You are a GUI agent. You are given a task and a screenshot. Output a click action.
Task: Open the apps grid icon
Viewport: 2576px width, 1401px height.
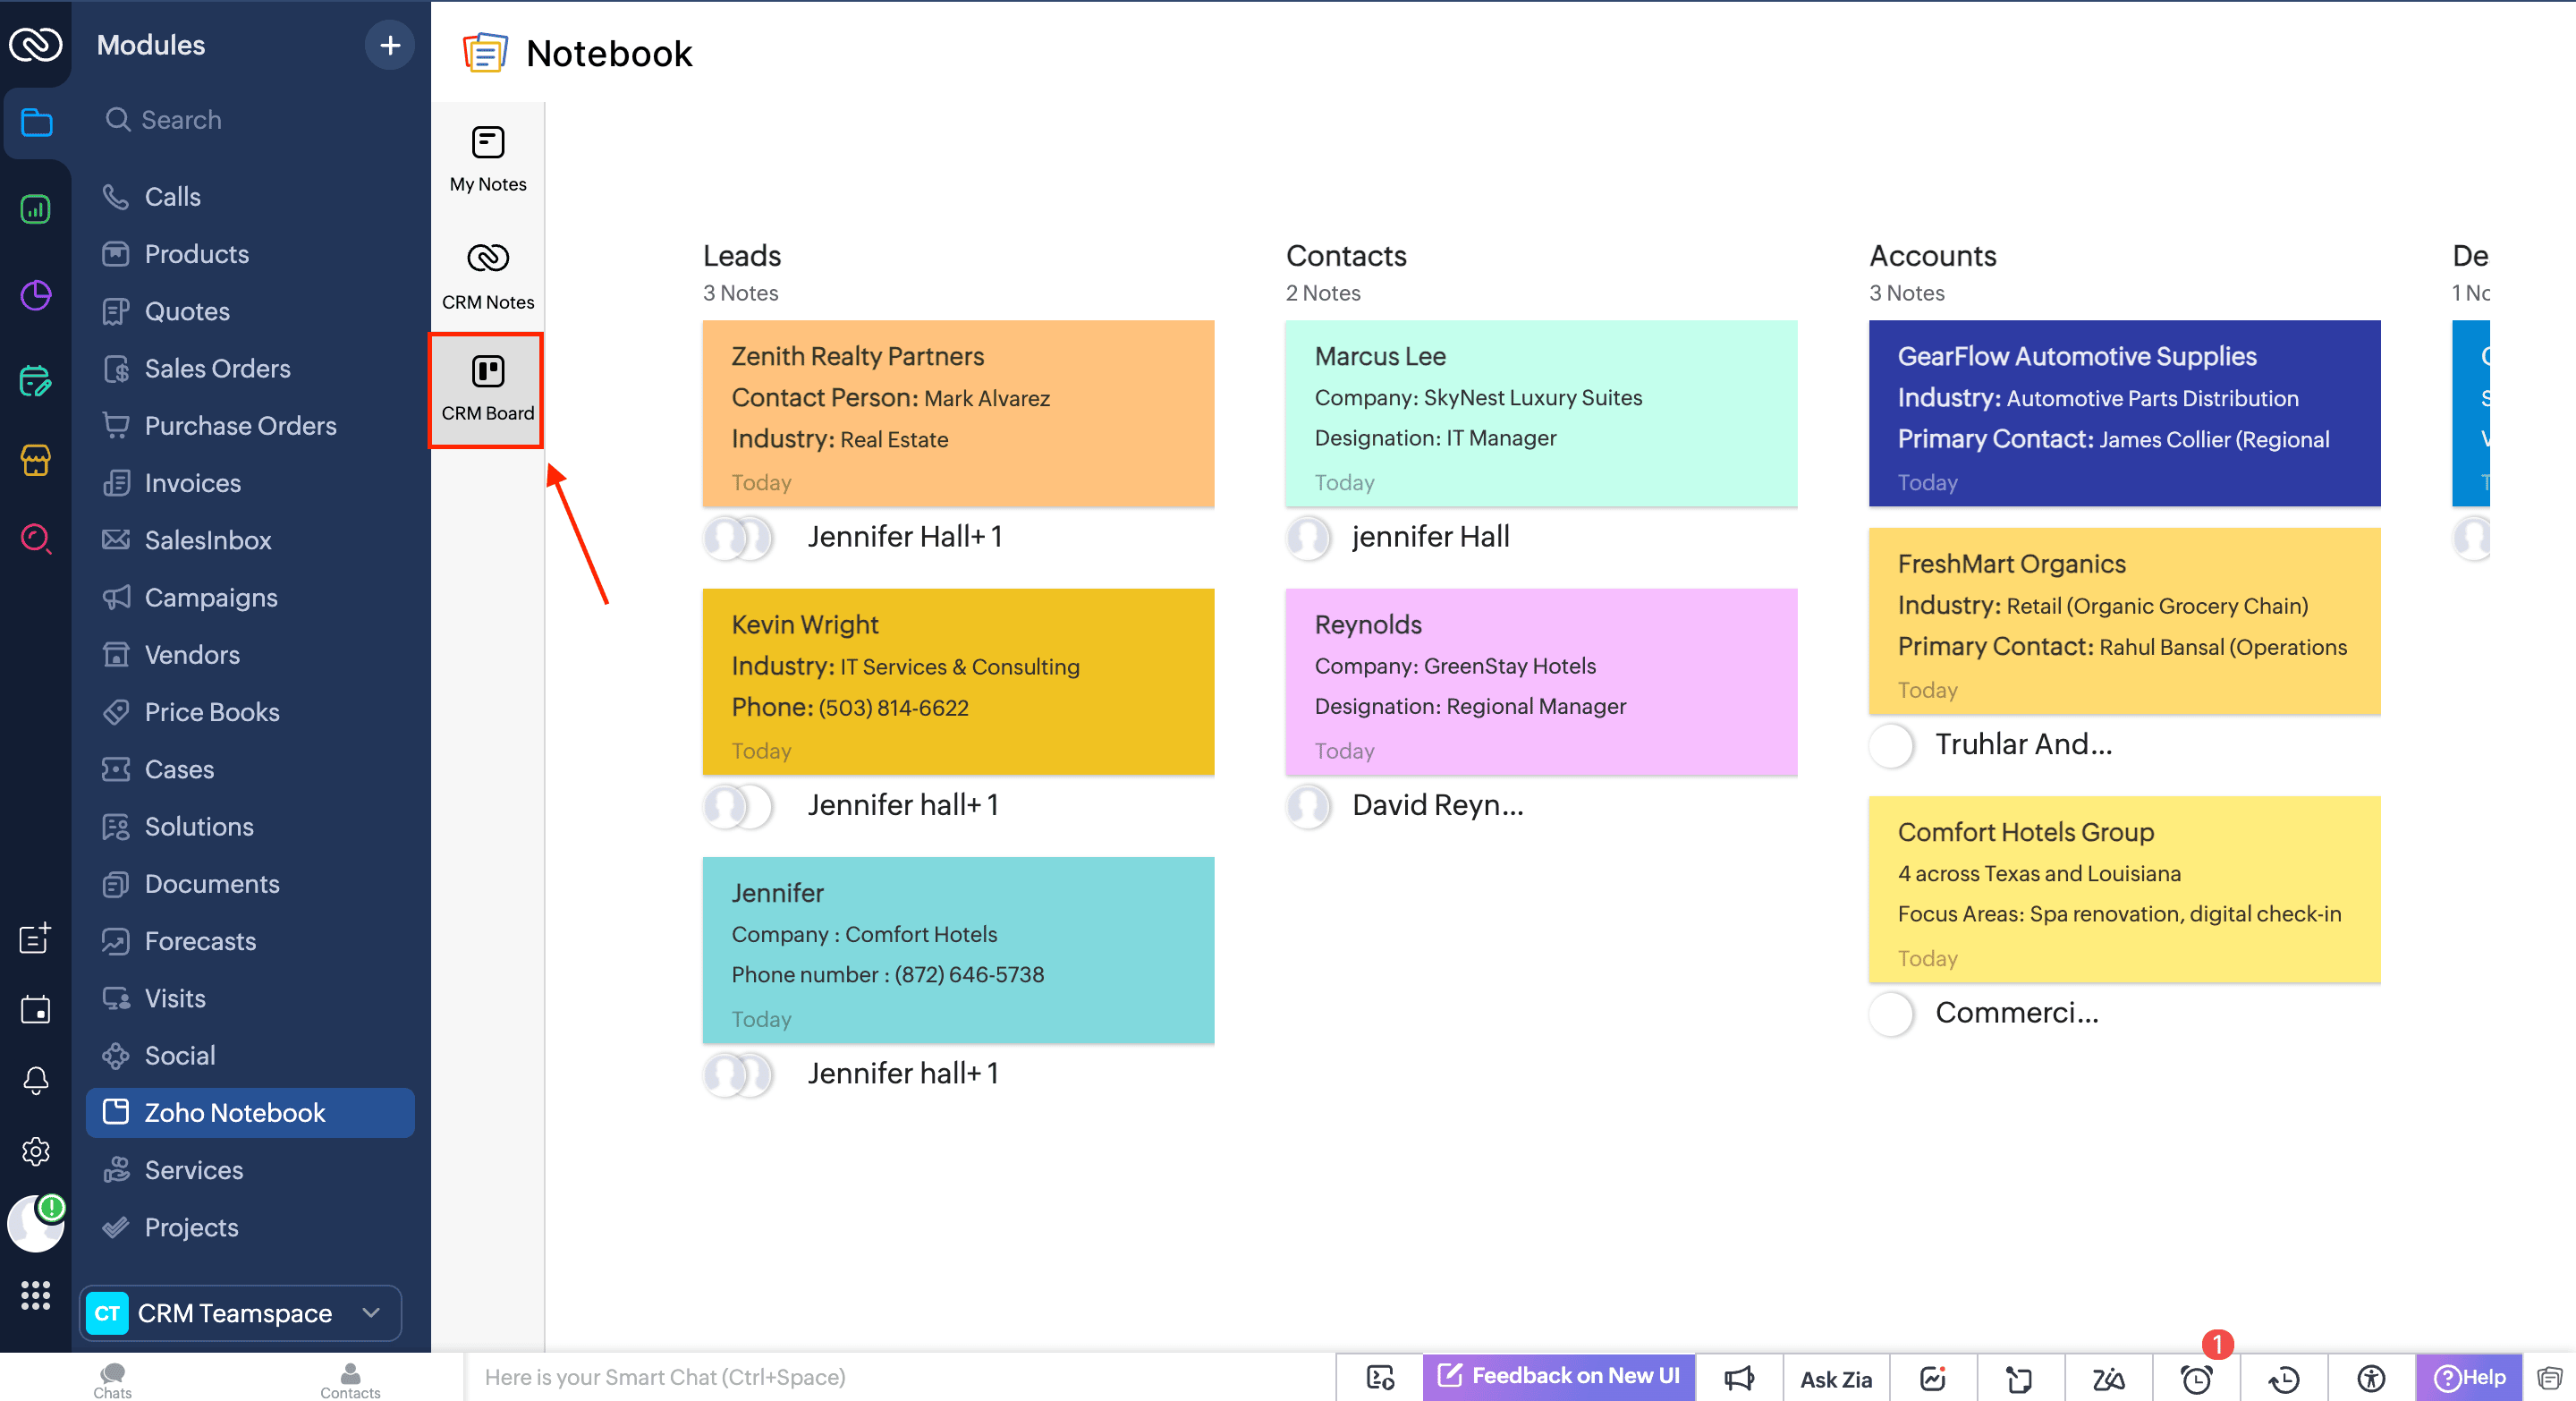pyautogui.click(x=36, y=1295)
